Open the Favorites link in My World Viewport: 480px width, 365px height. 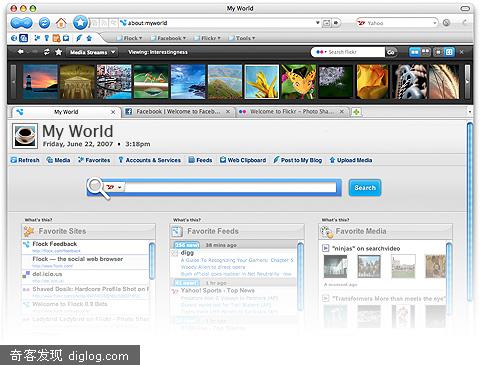[x=94, y=160]
